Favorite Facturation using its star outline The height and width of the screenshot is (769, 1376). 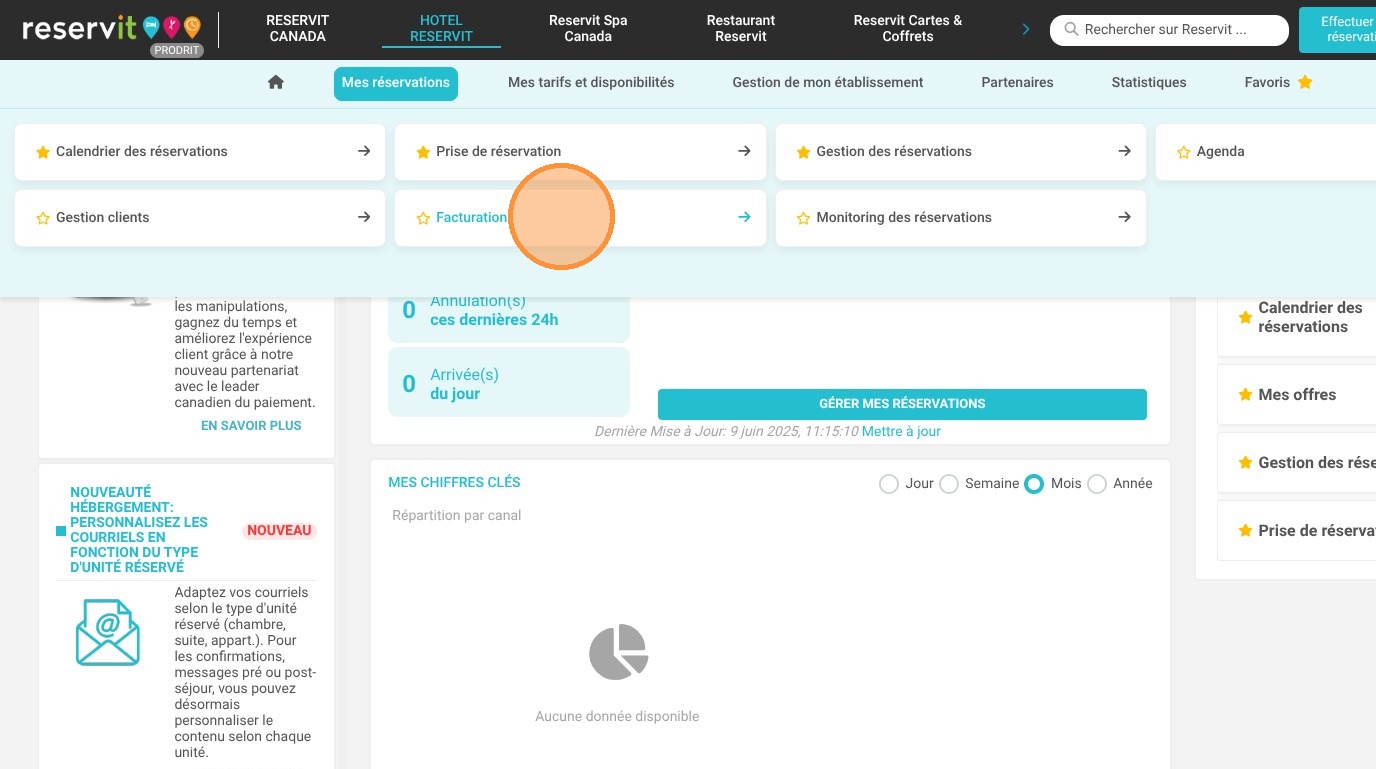click(423, 218)
